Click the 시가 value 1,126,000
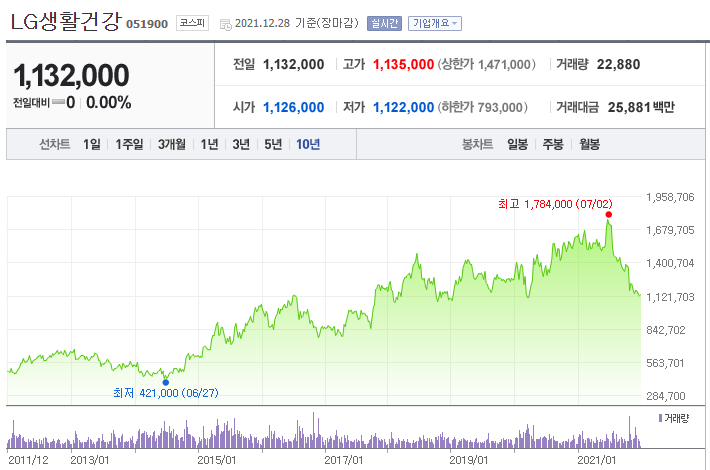The width and height of the screenshot is (710, 470). tap(293, 107)
